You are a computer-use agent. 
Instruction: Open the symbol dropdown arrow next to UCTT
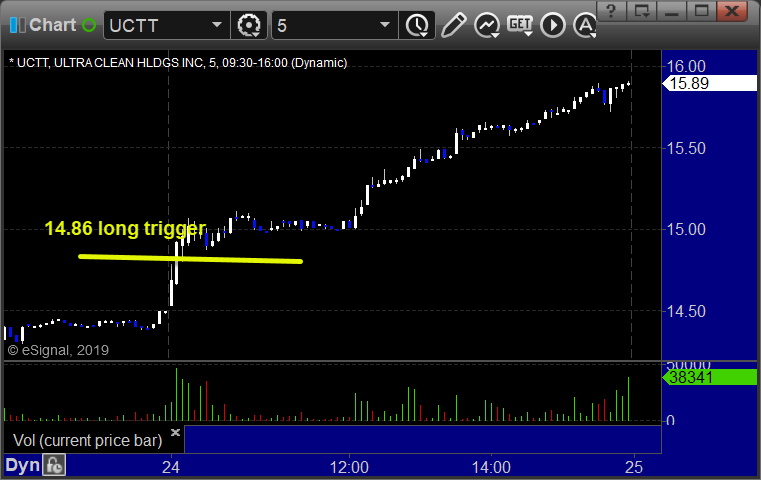pos(217,25)
